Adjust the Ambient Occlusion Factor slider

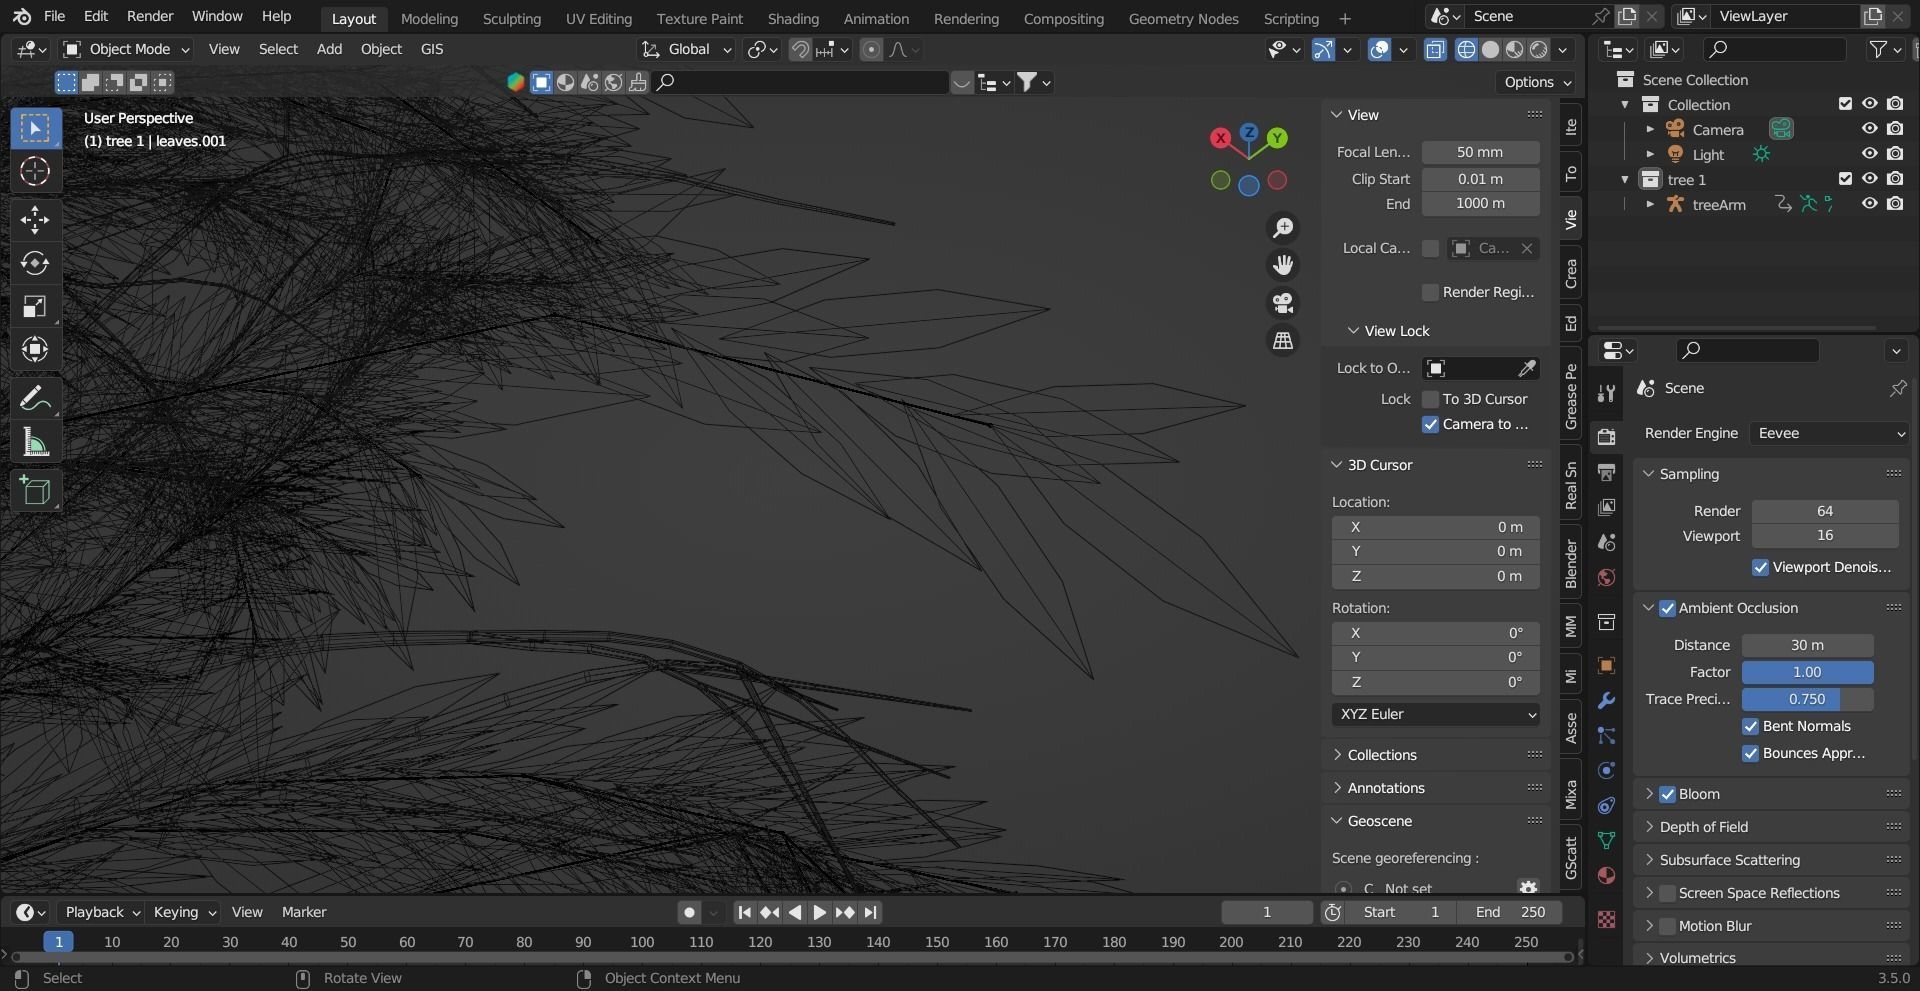[1807, 672]
